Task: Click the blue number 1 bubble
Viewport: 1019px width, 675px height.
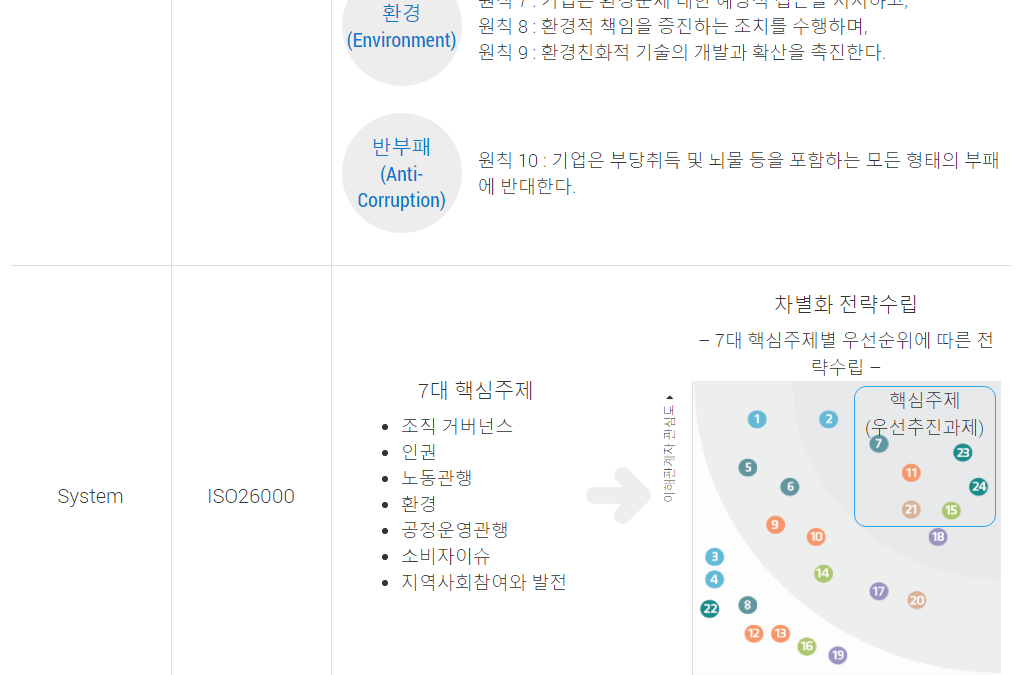Action: 756,419
